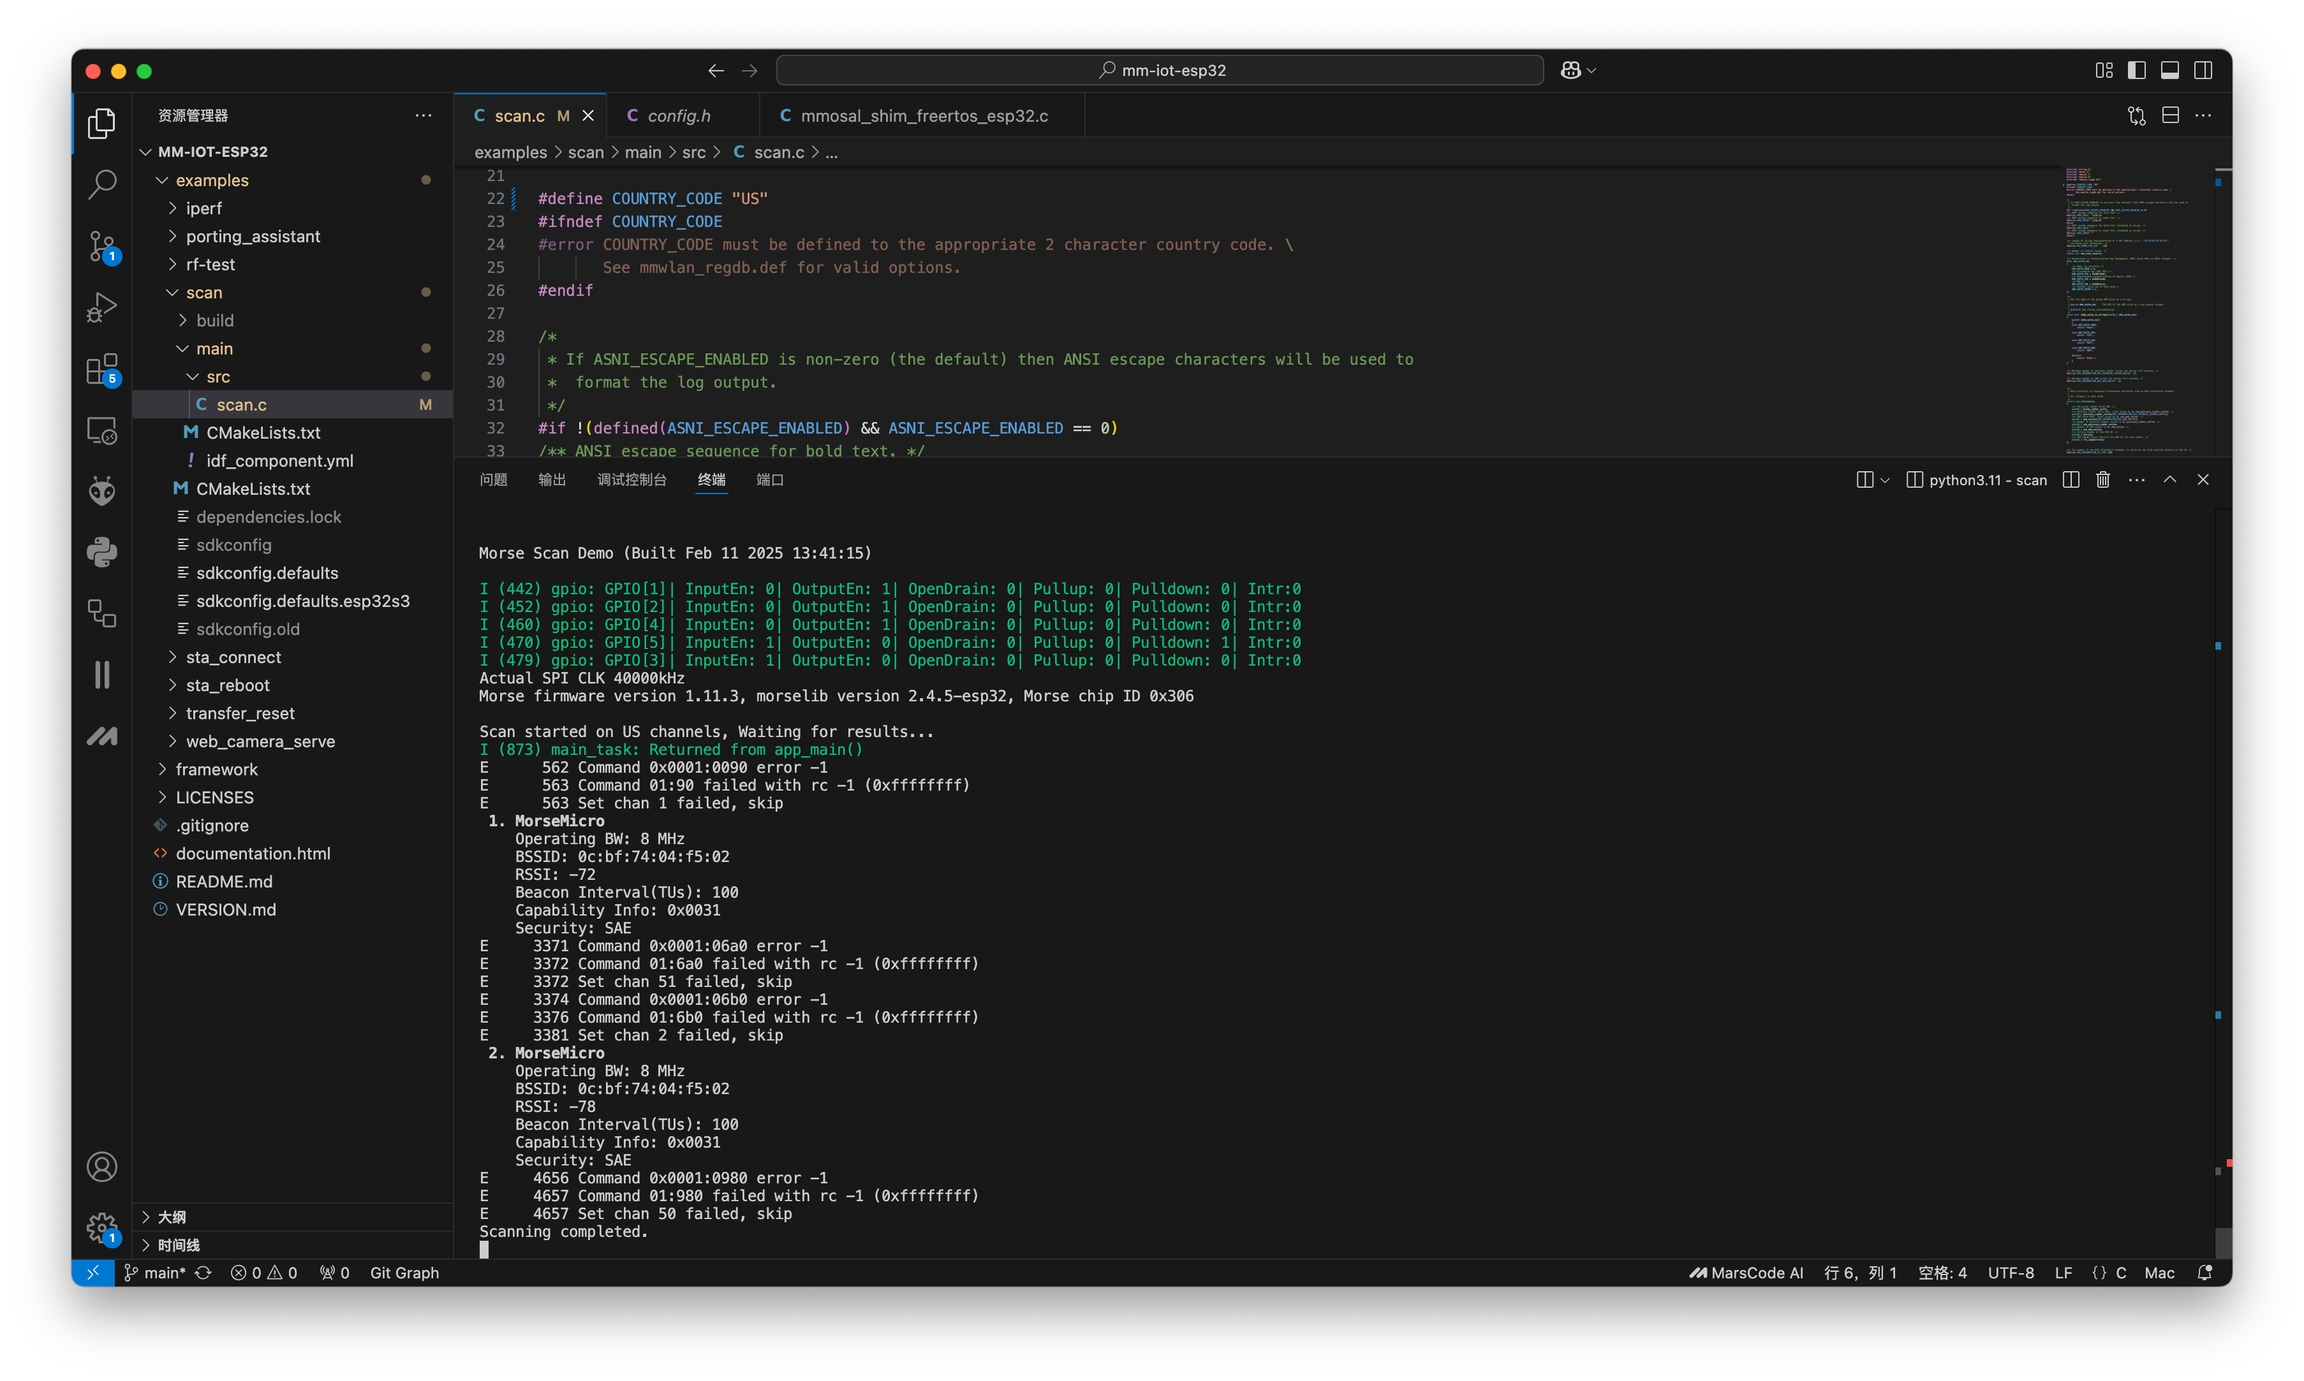Click Git Graph in status bar

click(x=404, y=1273)
